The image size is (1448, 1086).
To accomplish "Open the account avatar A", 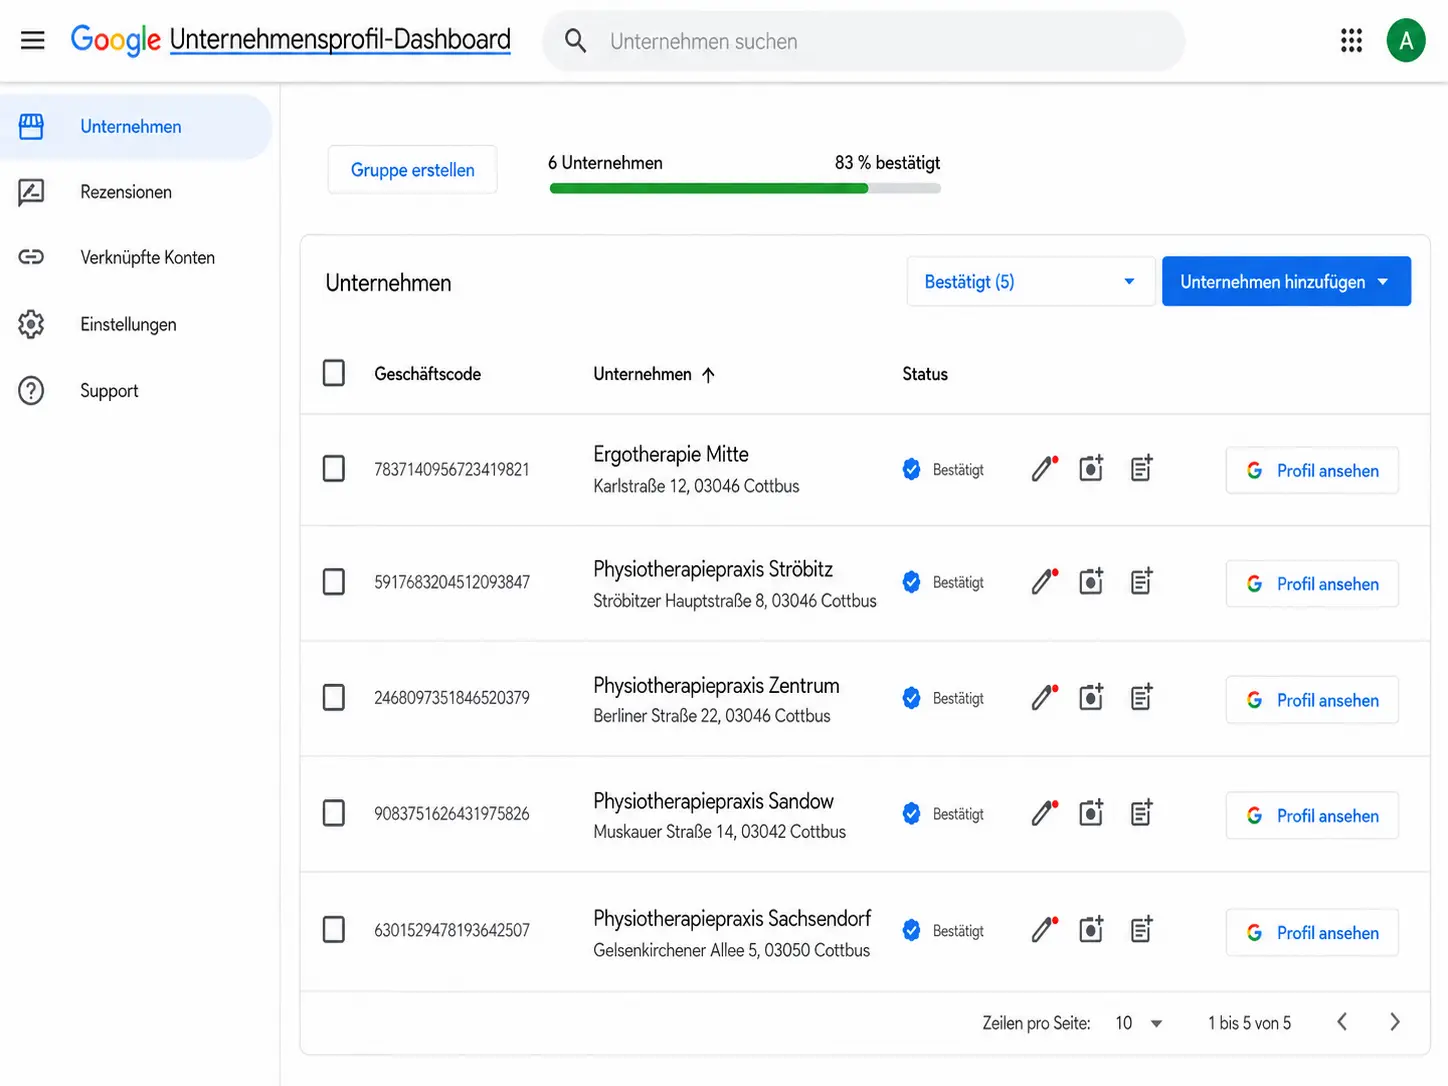I will pyautogui.click(x=1406, y=41).
